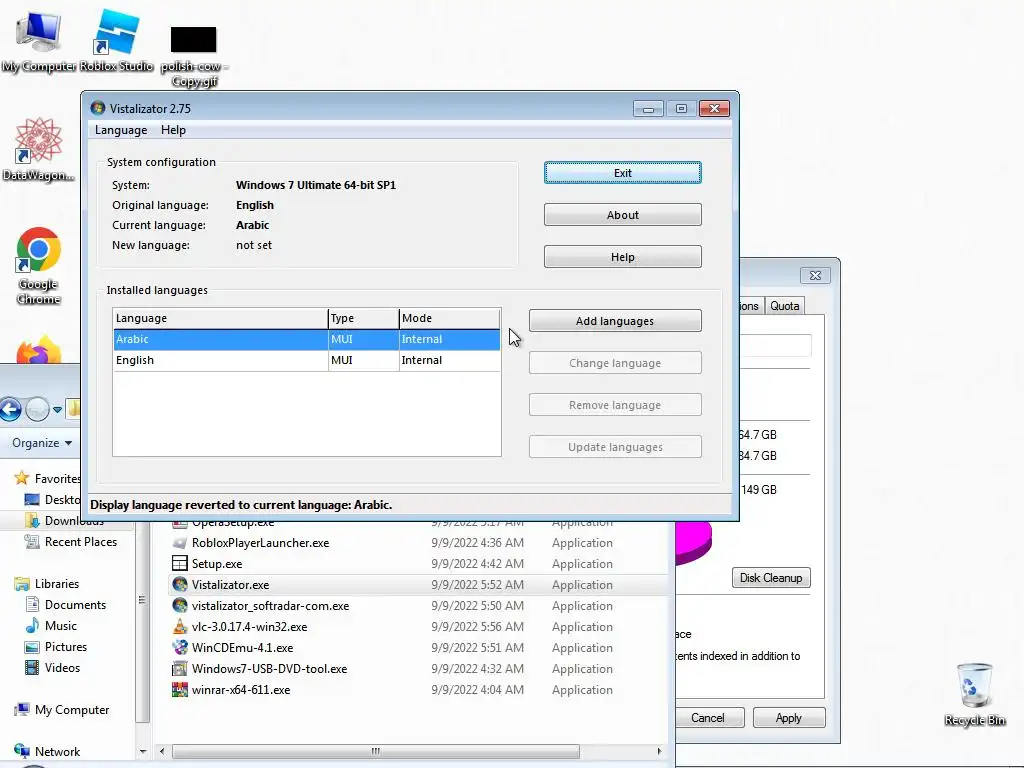The width and height of the screenshot is (1024, 768).
Task: Select Arabic row in installed languages
Action: coord(307,340)
